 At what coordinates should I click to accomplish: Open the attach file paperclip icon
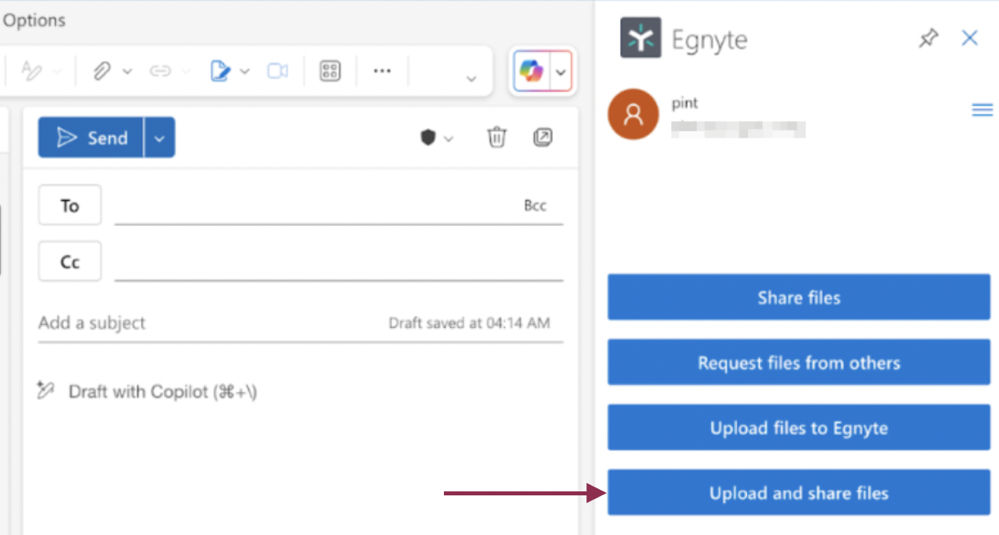pyautogui.click(x=102, y=71)
